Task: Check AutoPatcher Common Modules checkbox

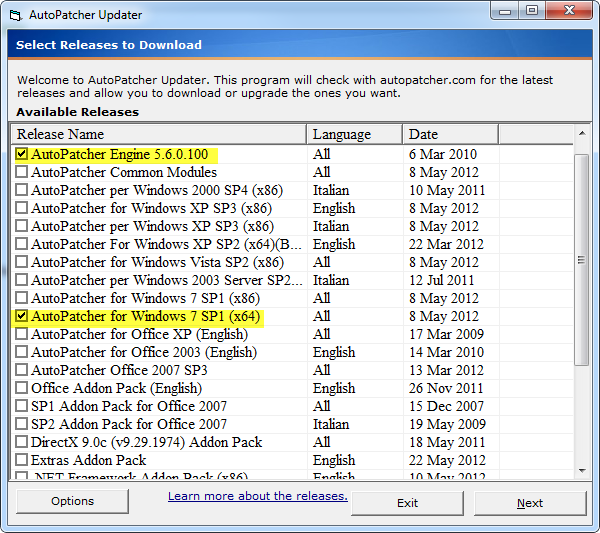Action: [x=21, y=172]
